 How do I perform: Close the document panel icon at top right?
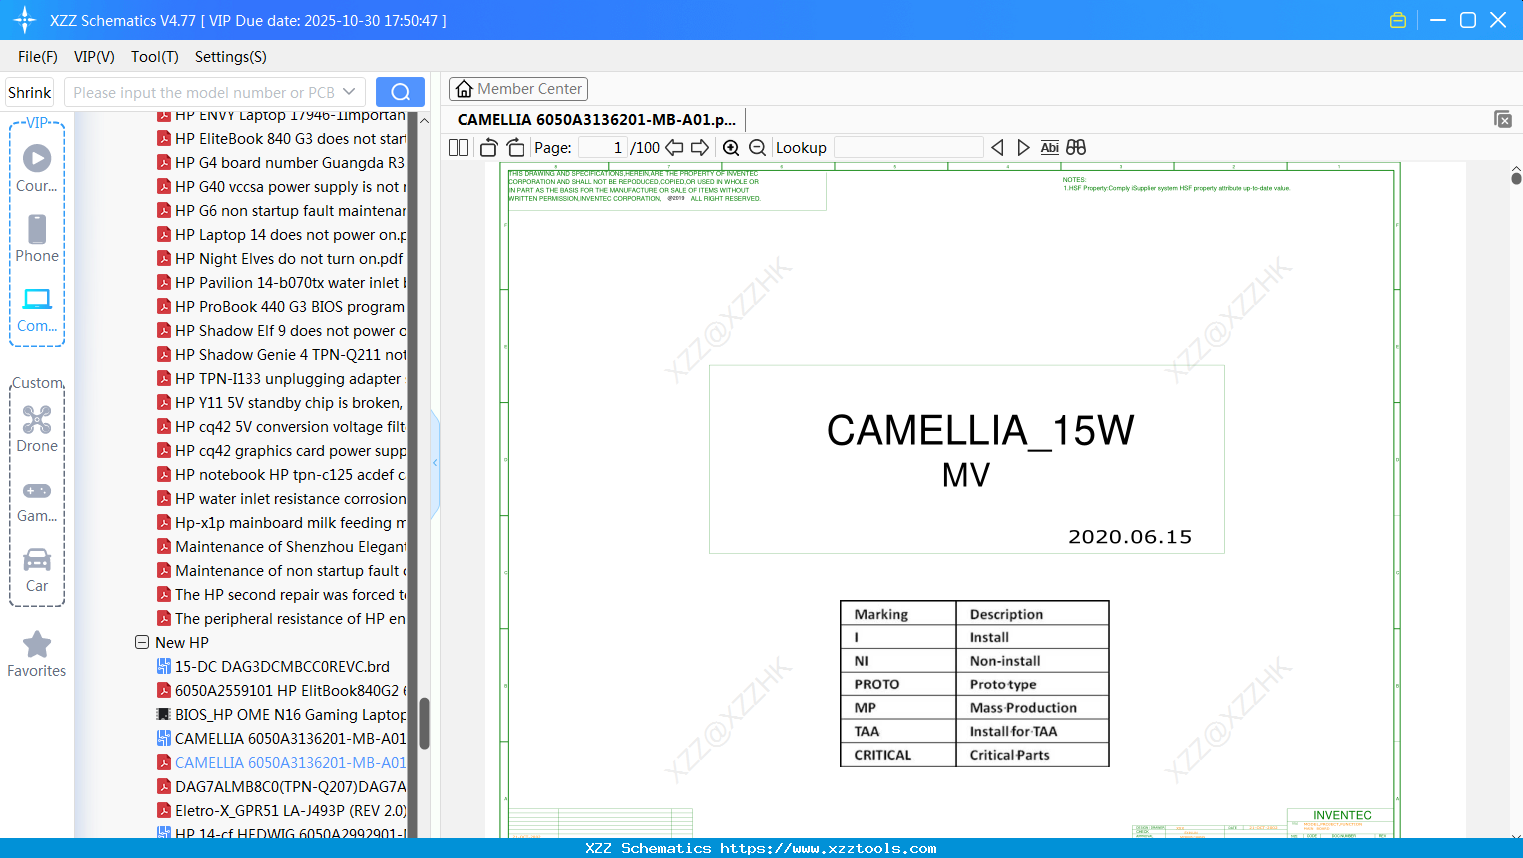(1503, 119)
